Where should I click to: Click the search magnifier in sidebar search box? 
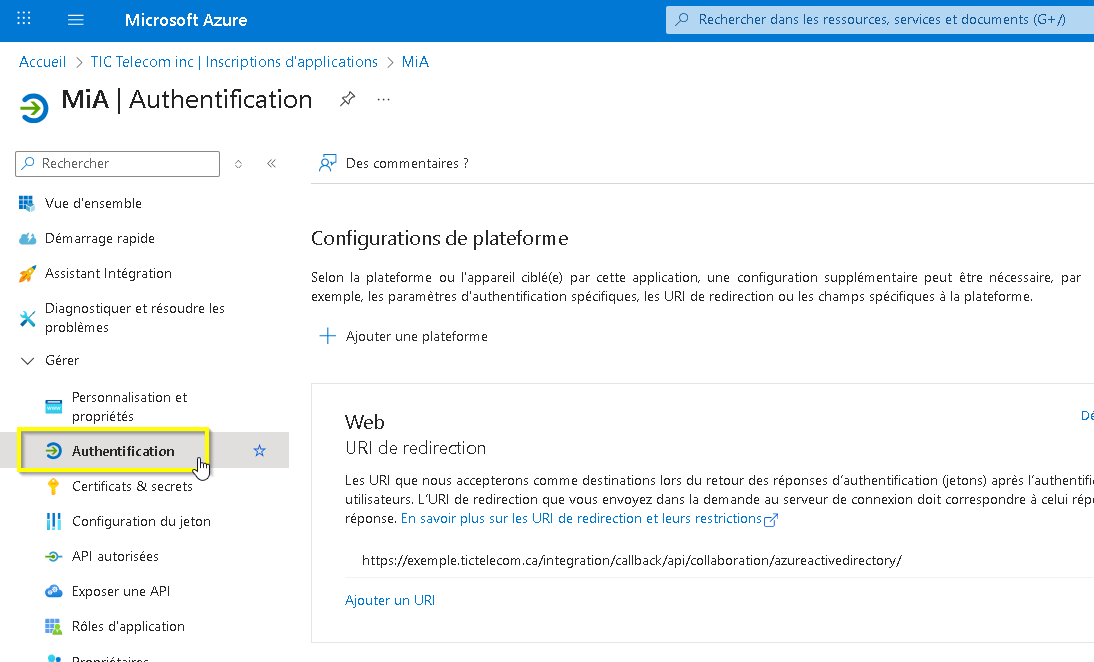(28, 163)
